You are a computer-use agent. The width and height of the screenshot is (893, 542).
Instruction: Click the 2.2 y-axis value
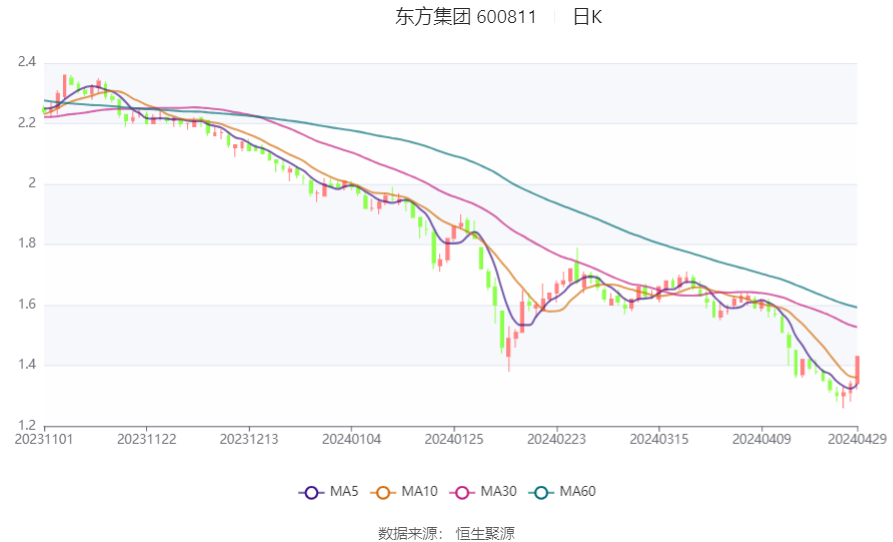tap(27, 122)
